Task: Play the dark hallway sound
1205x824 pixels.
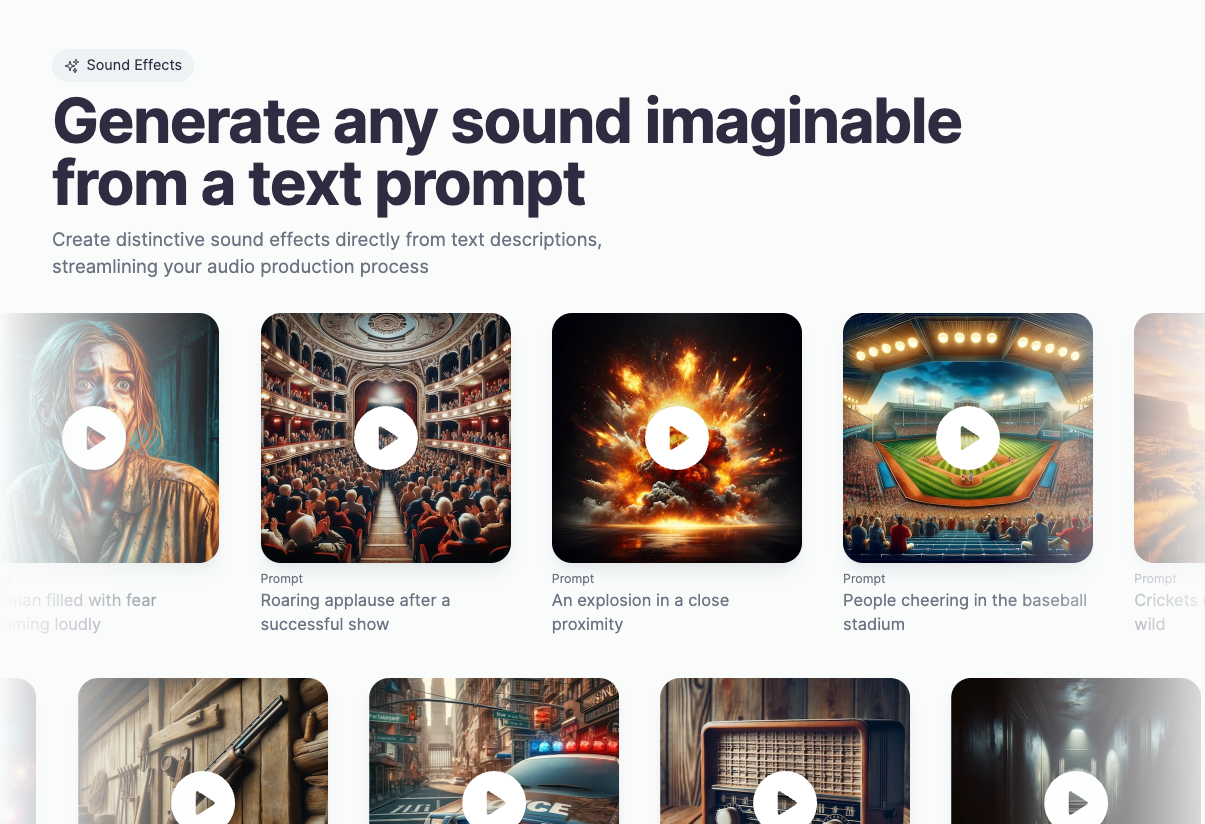Action: click(1076, 802)
